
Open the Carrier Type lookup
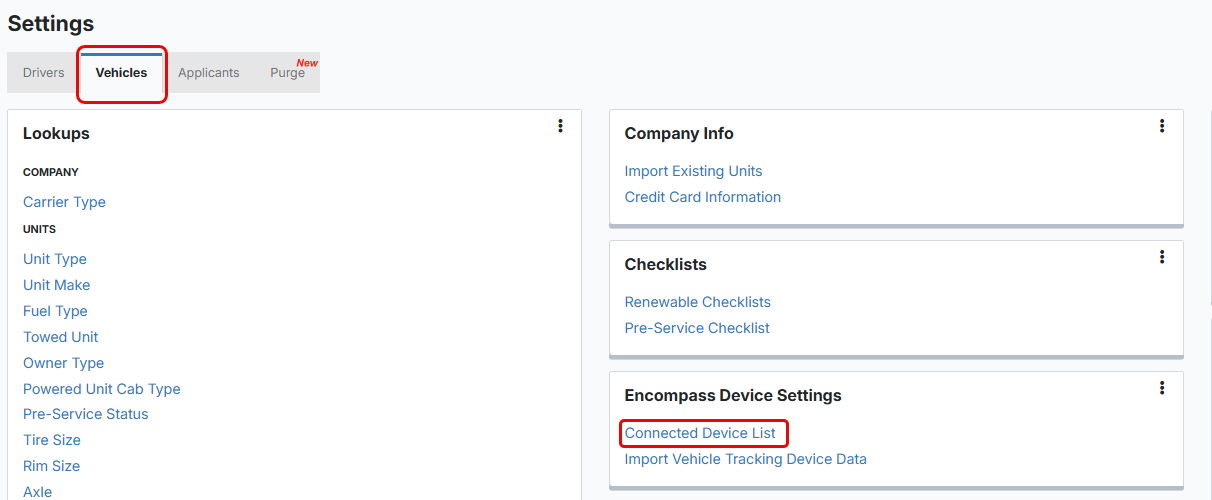tap(64, 202)
